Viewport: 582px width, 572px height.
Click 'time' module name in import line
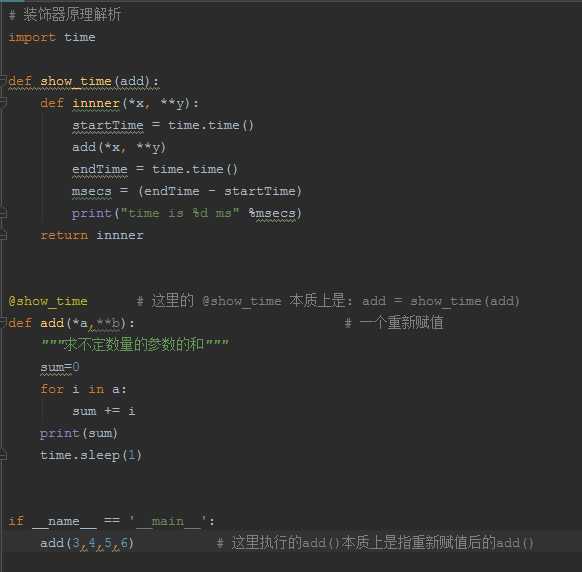pyautogui.click(x=79, y=37)
